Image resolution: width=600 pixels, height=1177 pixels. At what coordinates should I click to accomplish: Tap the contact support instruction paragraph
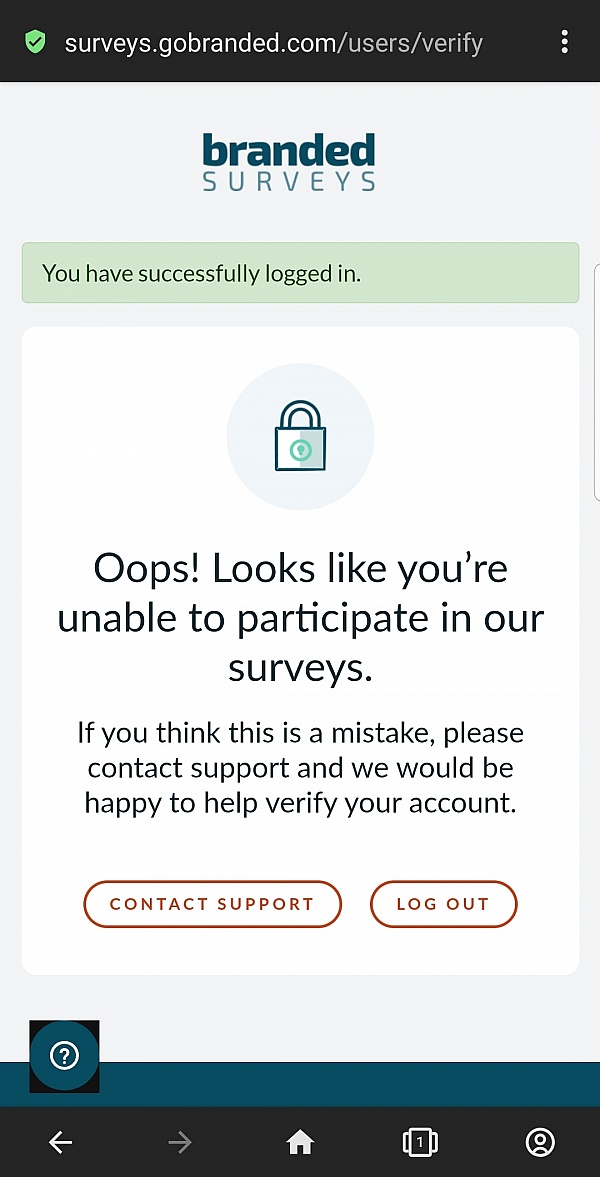(x=300, y=767)
